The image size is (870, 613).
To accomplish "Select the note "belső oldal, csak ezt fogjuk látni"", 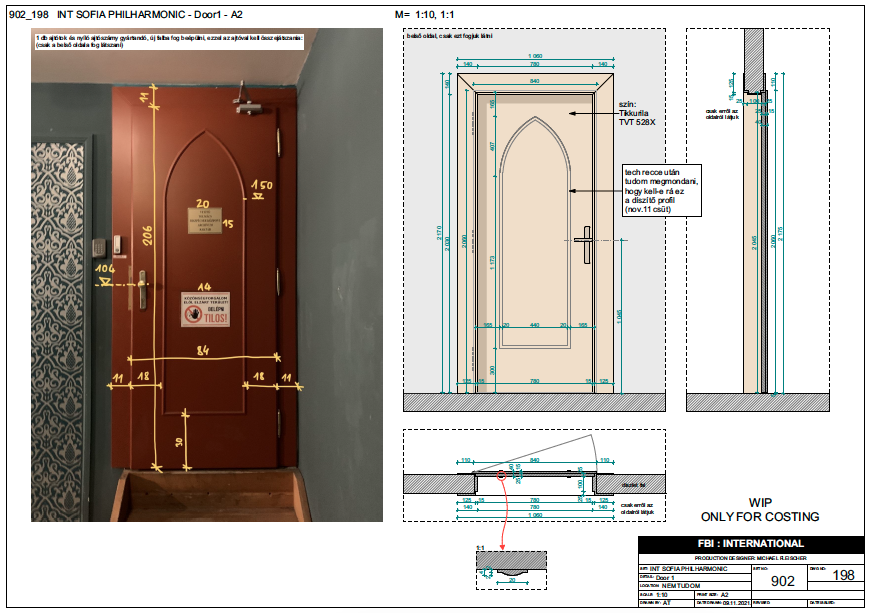I will coord(450,36).
